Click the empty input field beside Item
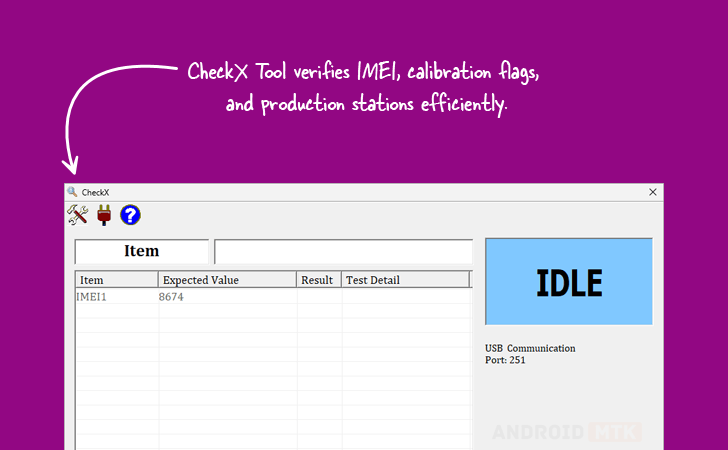This screenshot has height=450, width=728. click(x=344, y=252)
